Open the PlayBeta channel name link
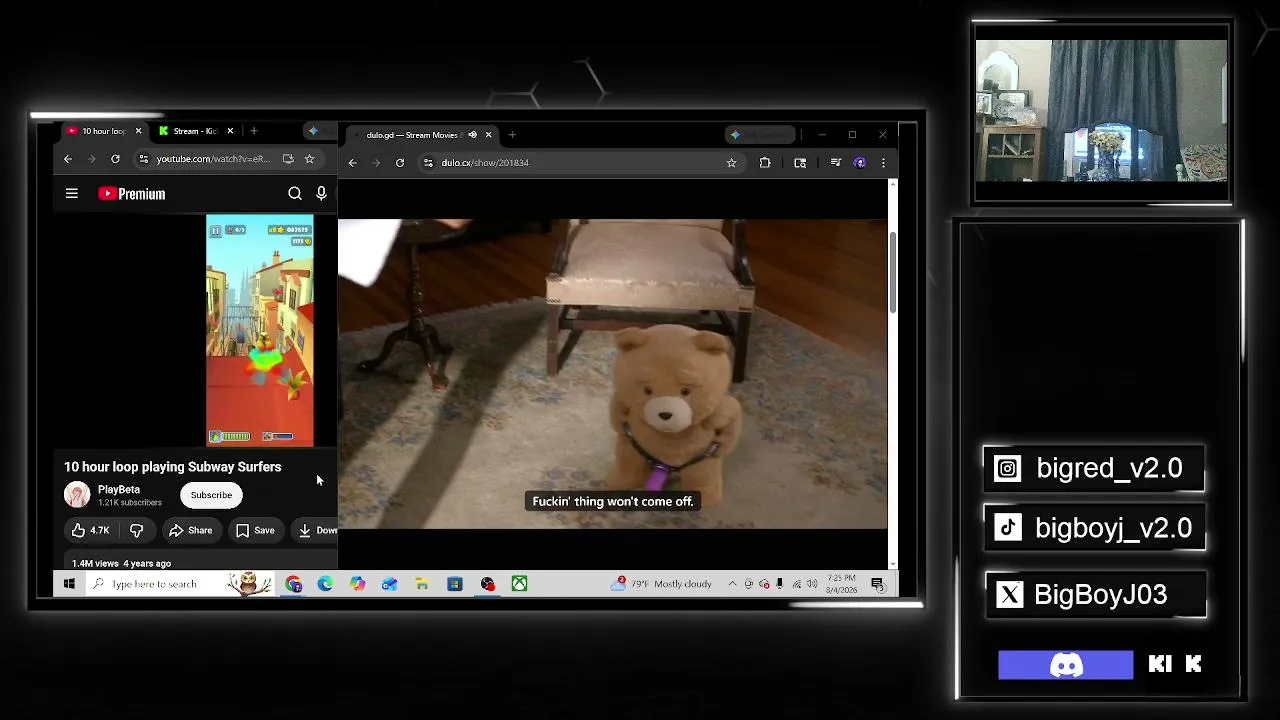This screenshot has width=1280, height=720. tap(119, 490)
